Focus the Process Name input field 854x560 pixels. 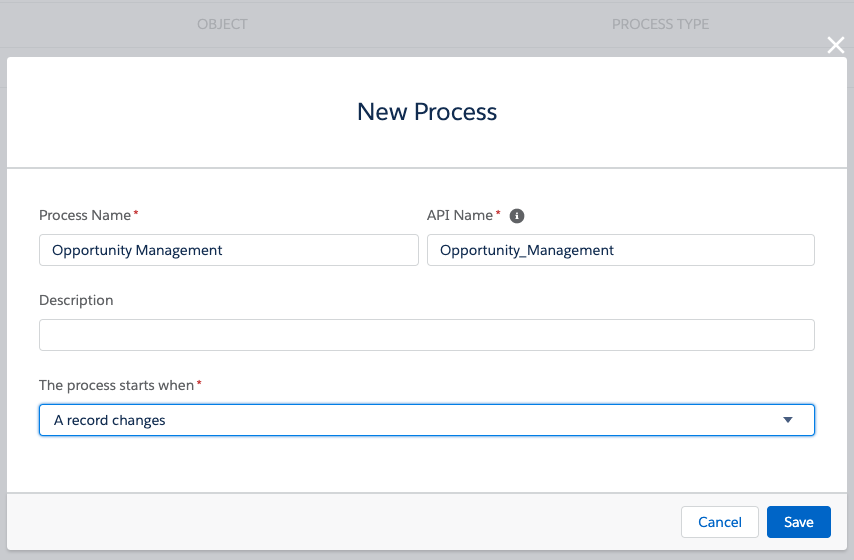(x=229, y=250)
